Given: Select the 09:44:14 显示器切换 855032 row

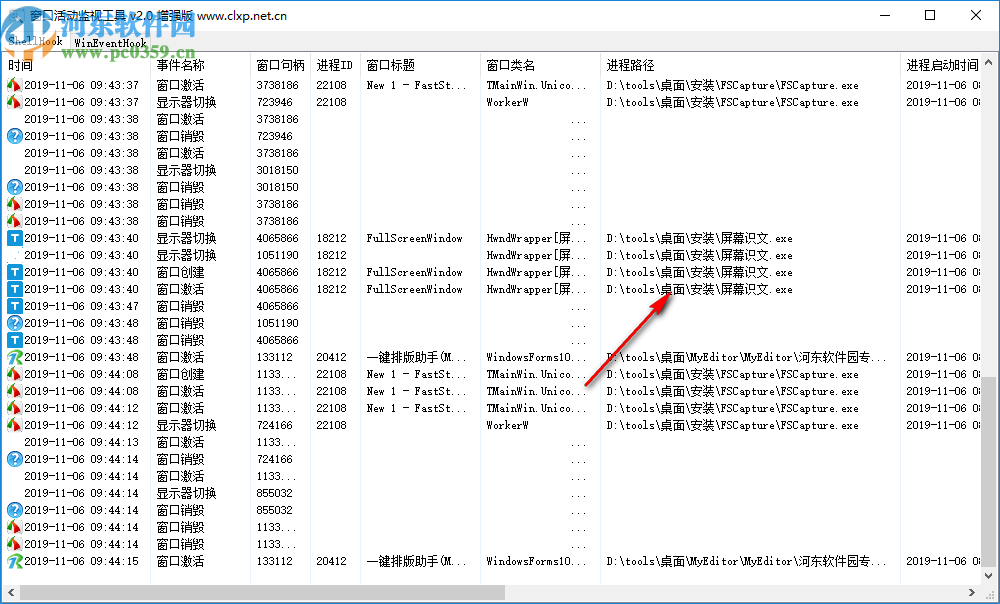Looking at the screenshot, I should pyautogui.click(x=491, y=493).
